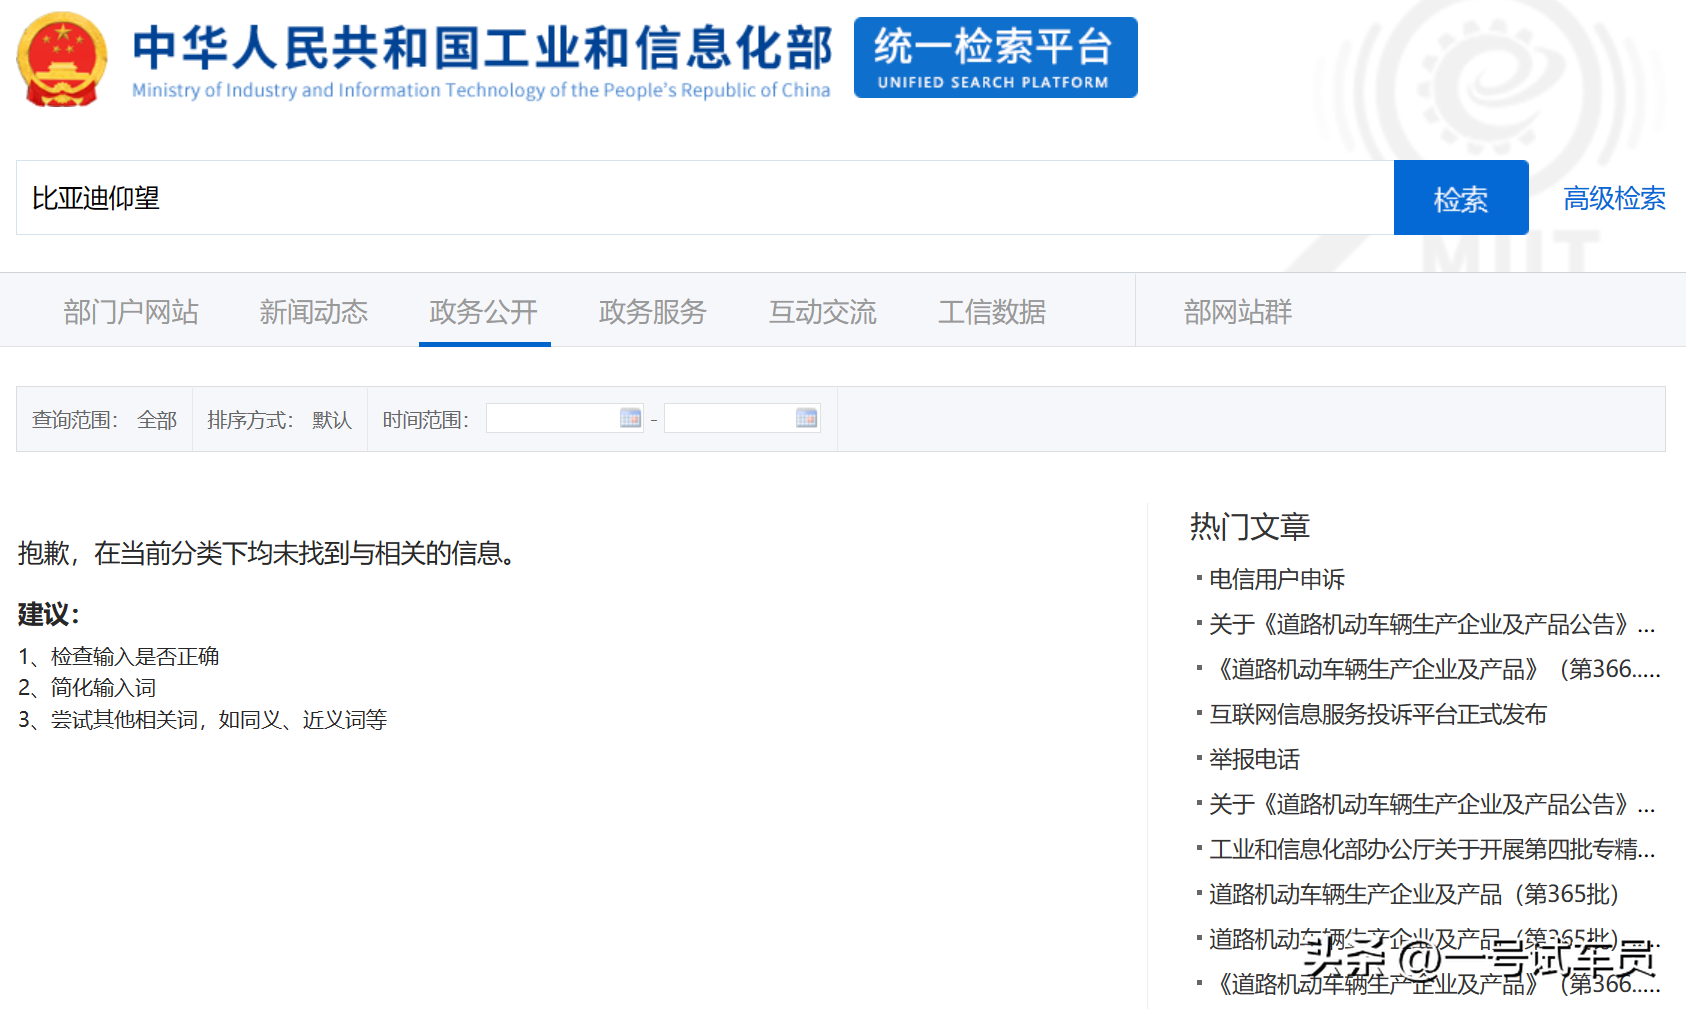Switch to the 部门户网站 tab
The image size is (1686, 1009).
coord(131,312)
